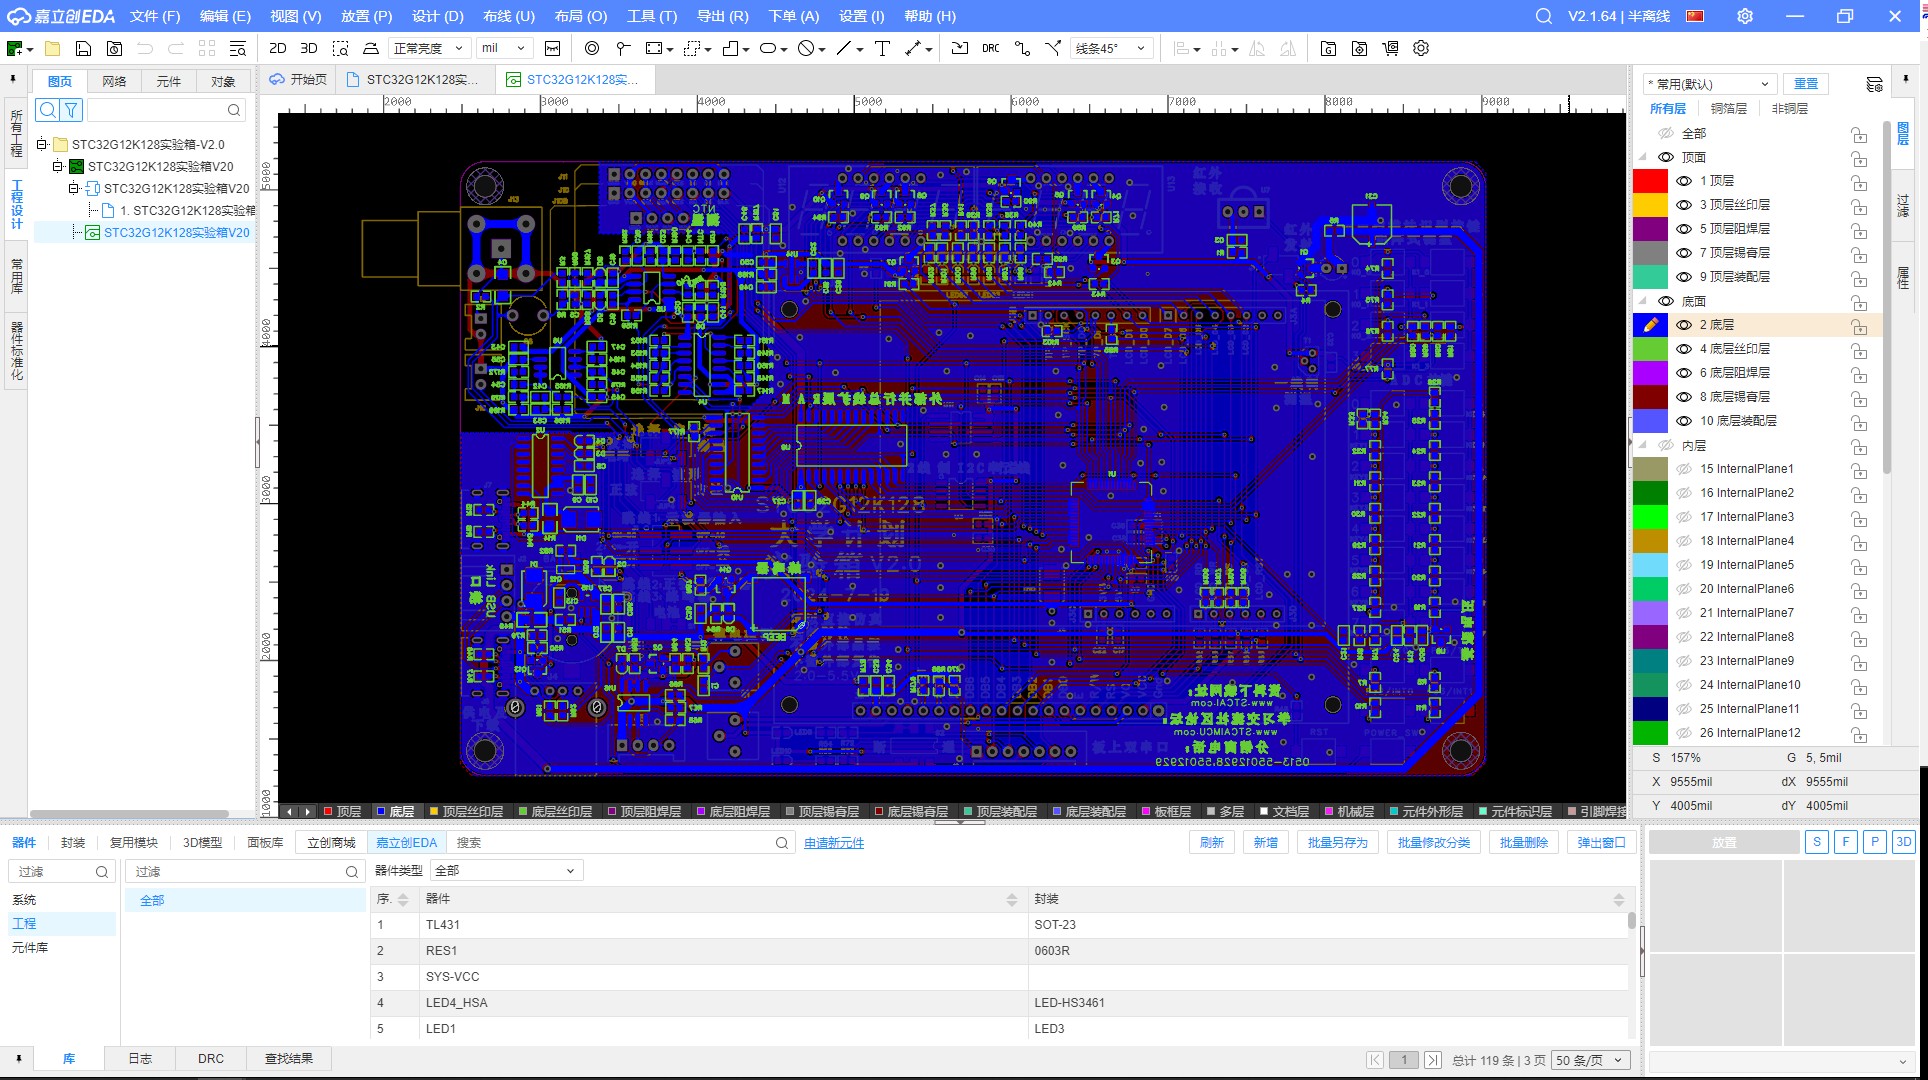Click the red color swatch for 1 顶层

[x=1650, y=181]
